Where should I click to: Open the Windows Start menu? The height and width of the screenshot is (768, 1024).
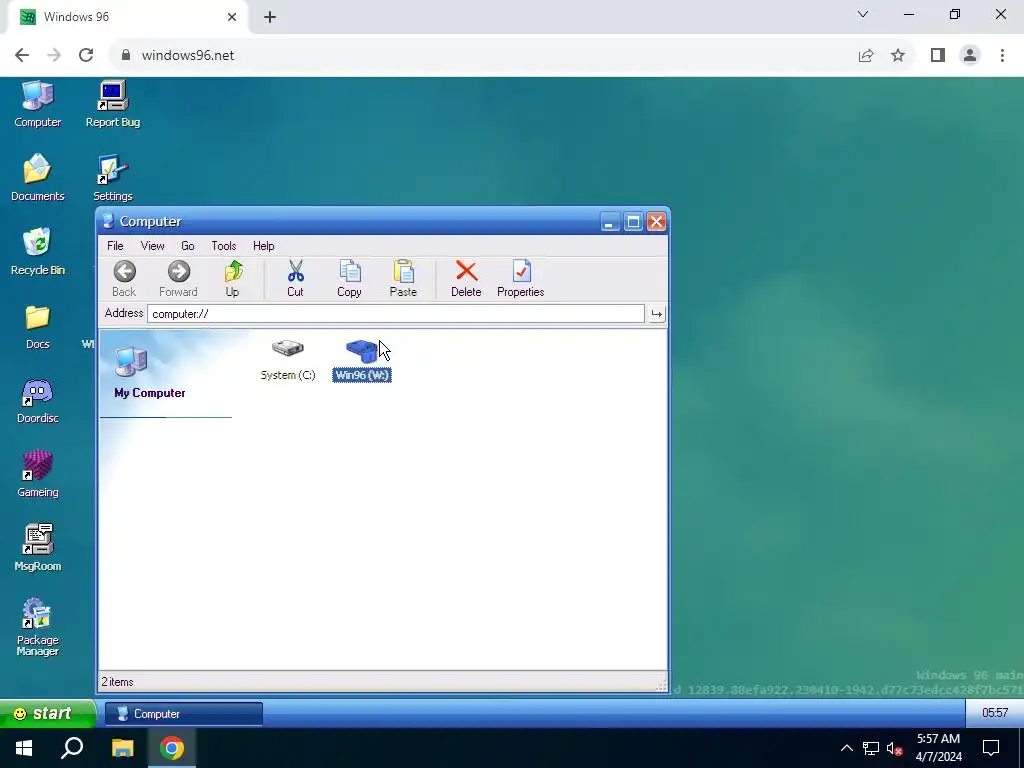click(x=24, y=748)
